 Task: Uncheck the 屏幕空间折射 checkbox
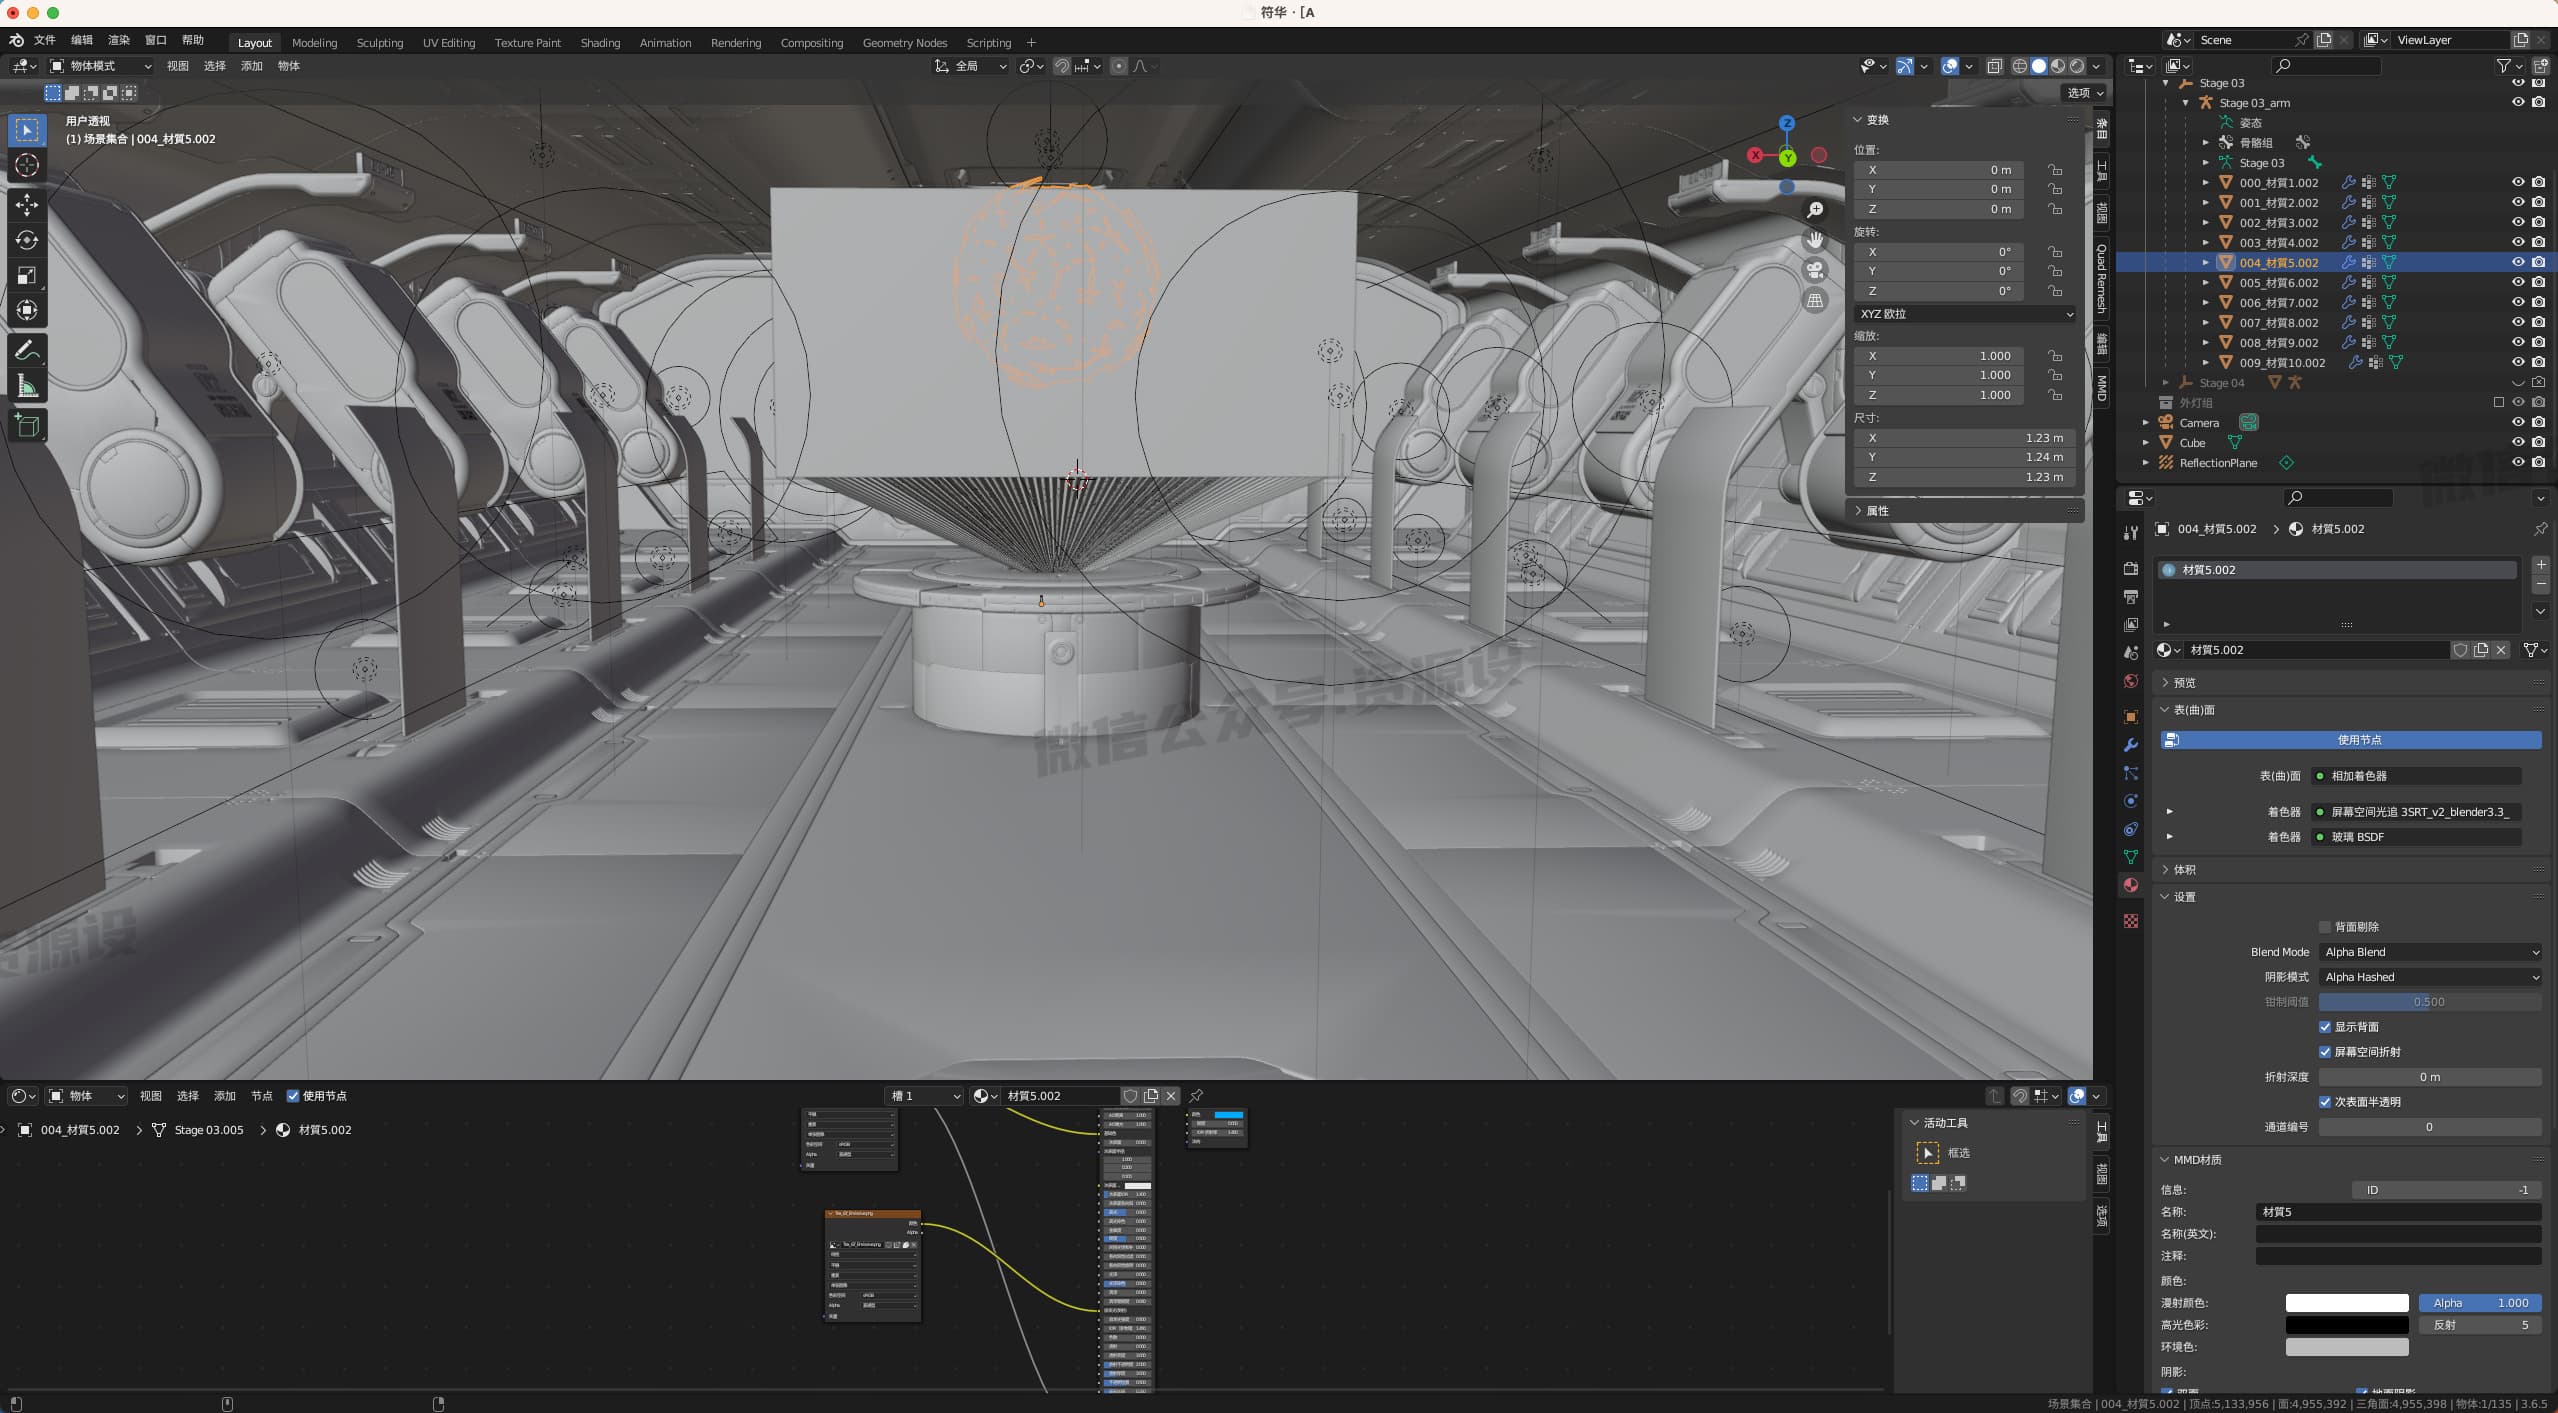click(2325, 1052)
